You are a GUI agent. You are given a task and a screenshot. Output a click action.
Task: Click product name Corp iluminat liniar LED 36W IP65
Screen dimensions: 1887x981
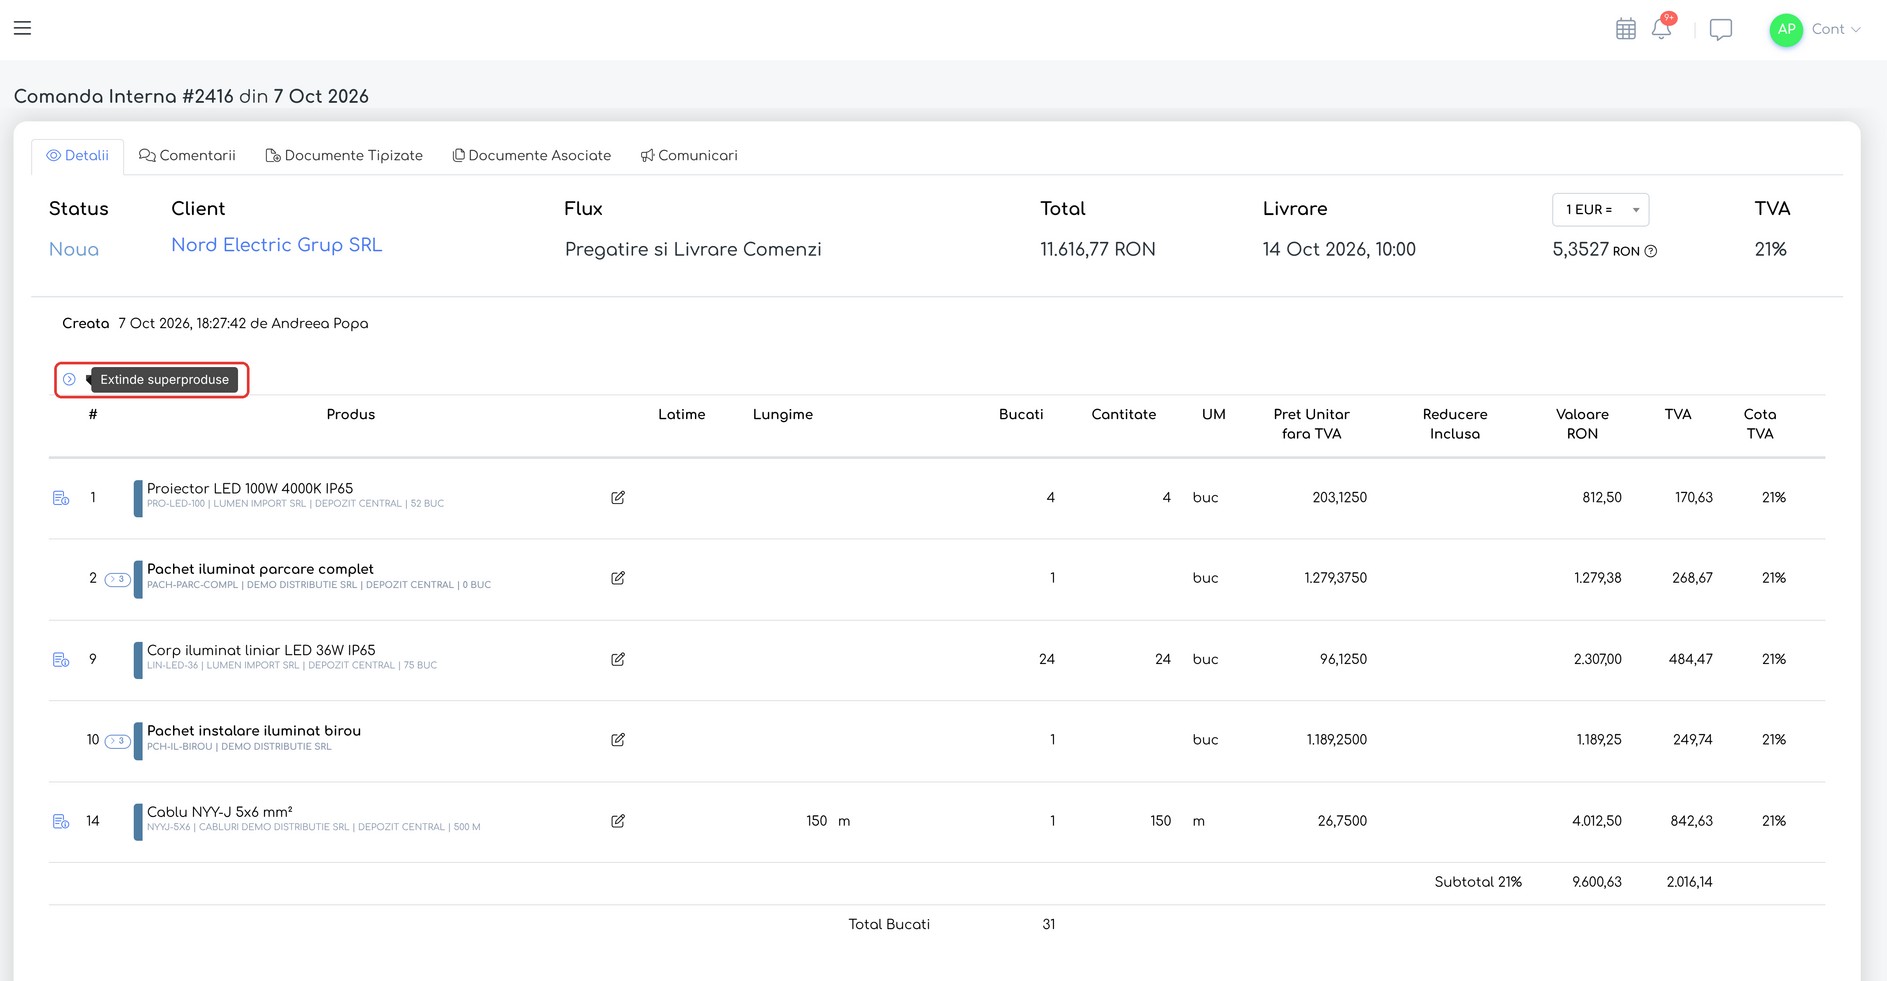pos(261,650)
